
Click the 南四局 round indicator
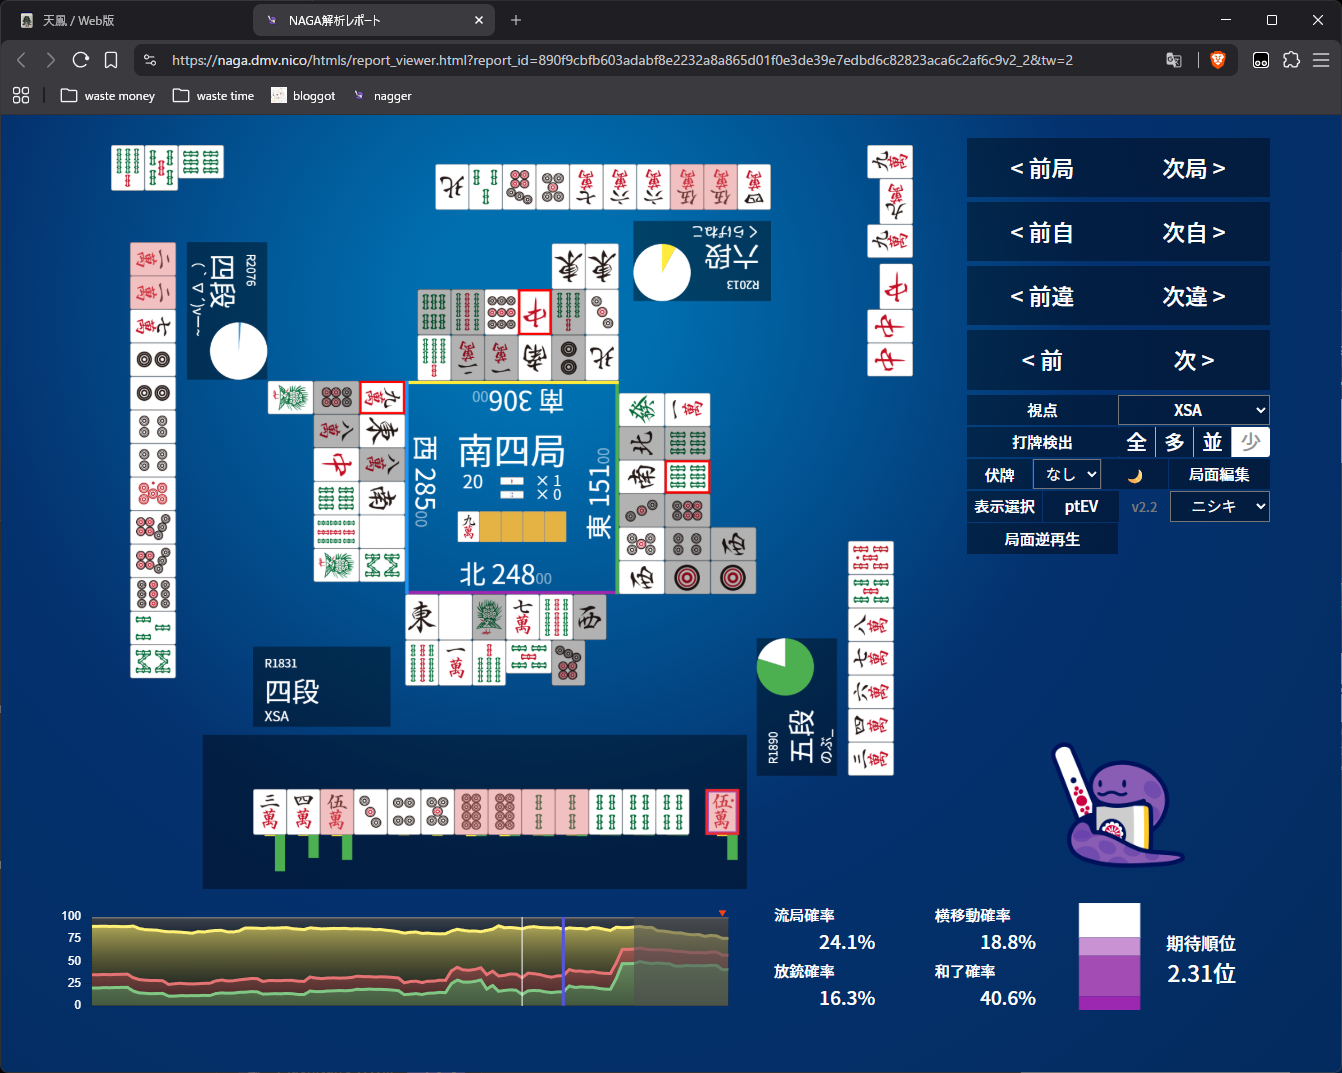point(511,452)
